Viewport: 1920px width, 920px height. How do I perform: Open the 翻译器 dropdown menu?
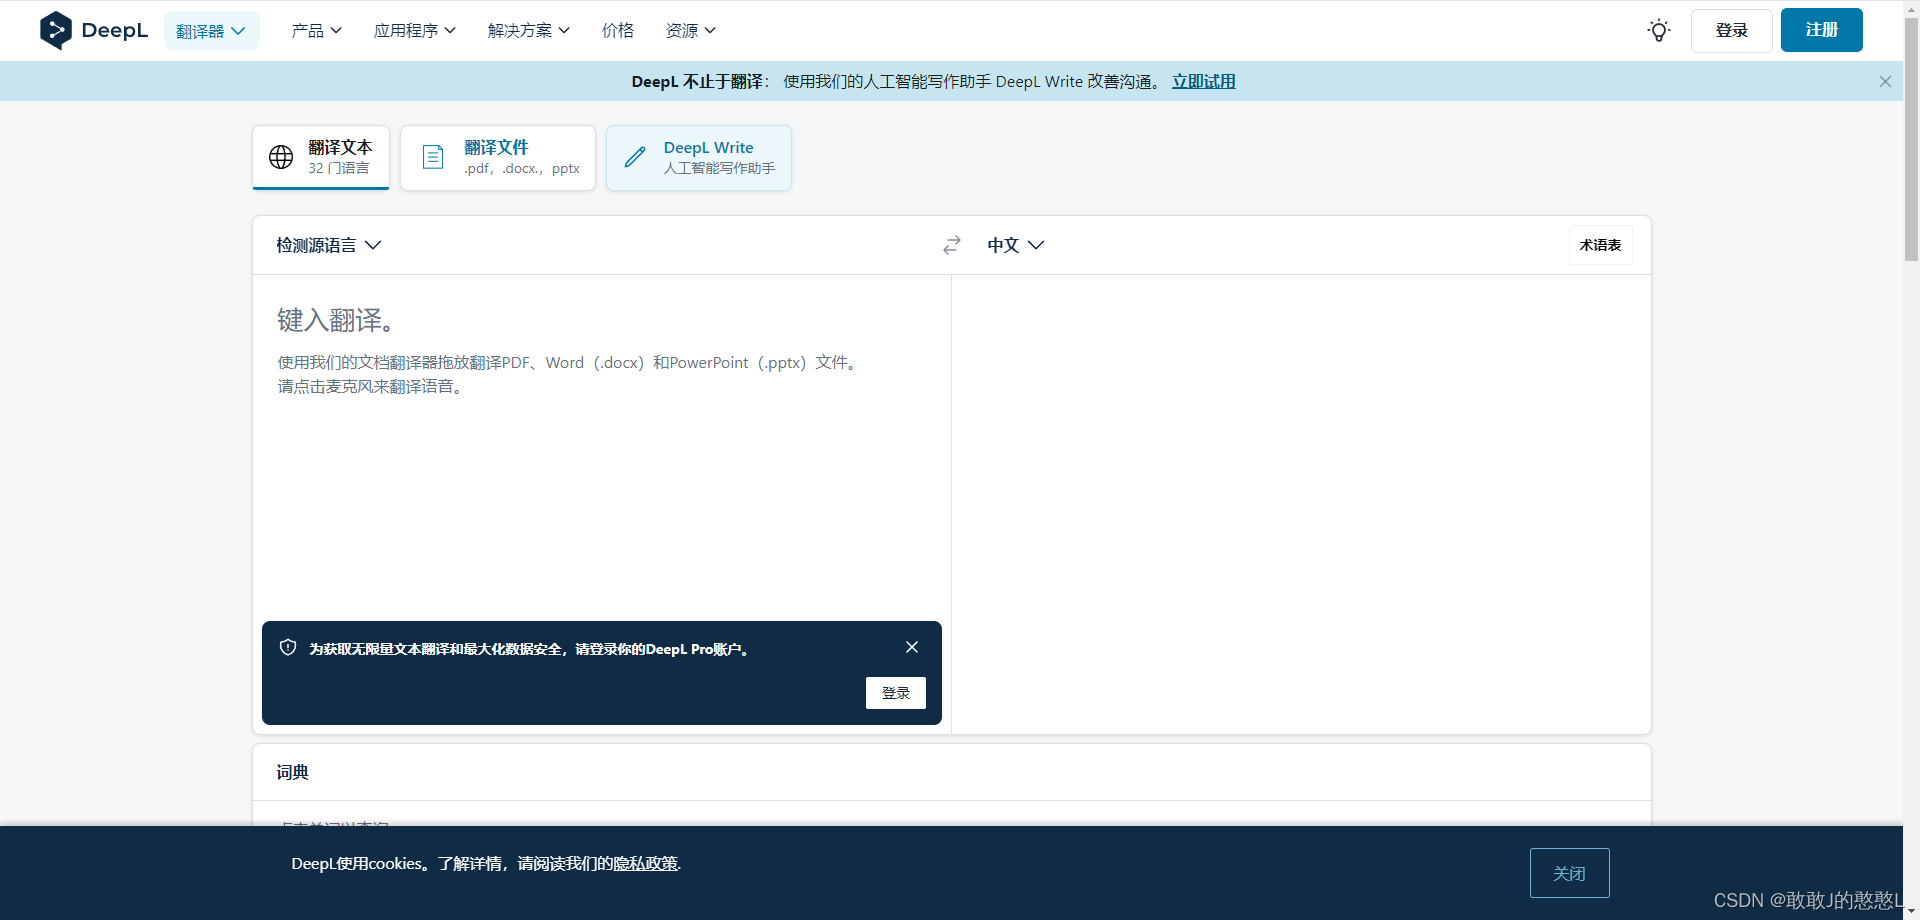point(211,31)
